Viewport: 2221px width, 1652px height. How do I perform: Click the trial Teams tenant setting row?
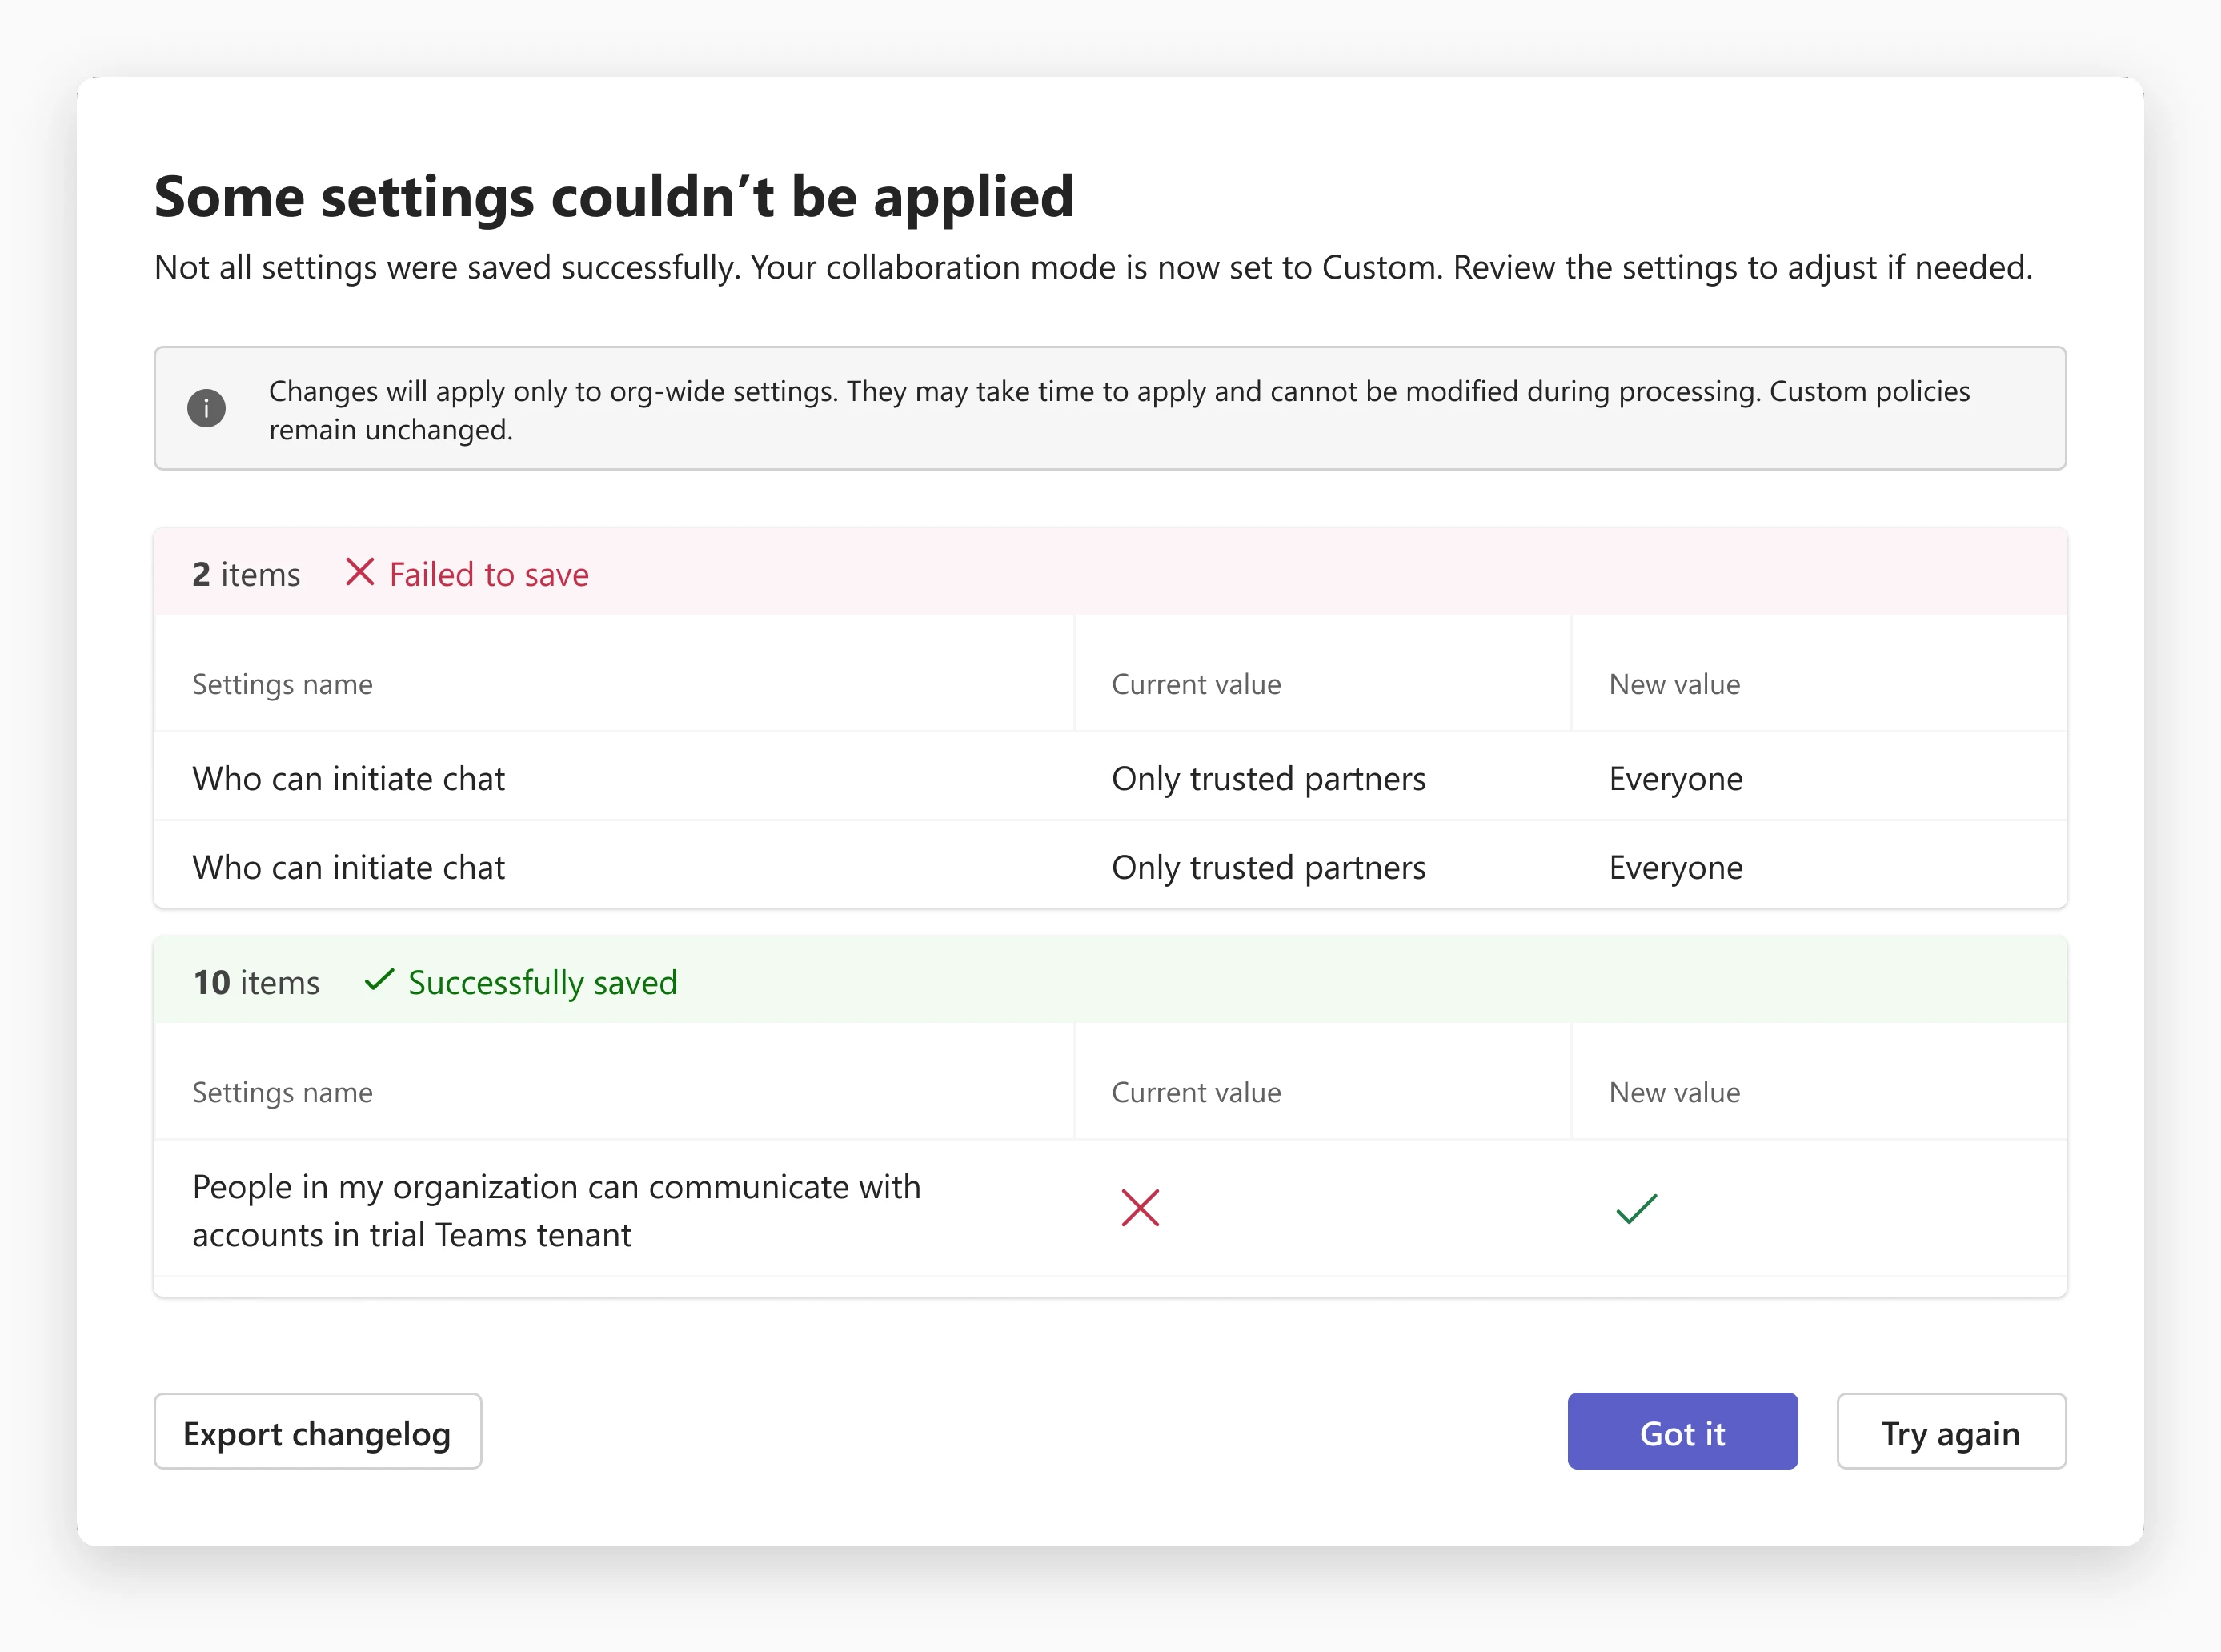click(x=1110, y=1209)
